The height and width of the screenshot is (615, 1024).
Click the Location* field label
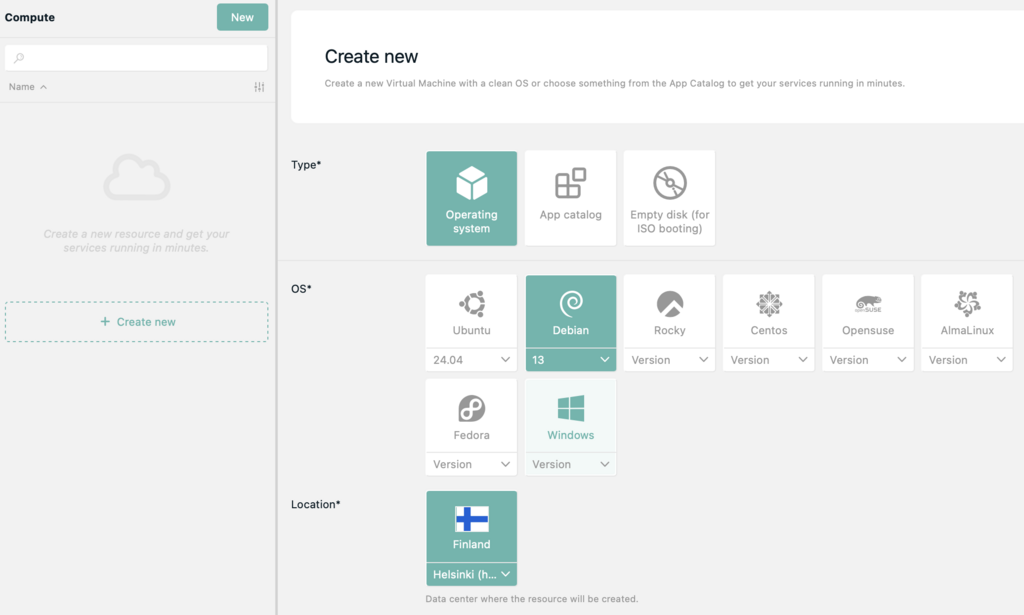(x=315, y=504)
